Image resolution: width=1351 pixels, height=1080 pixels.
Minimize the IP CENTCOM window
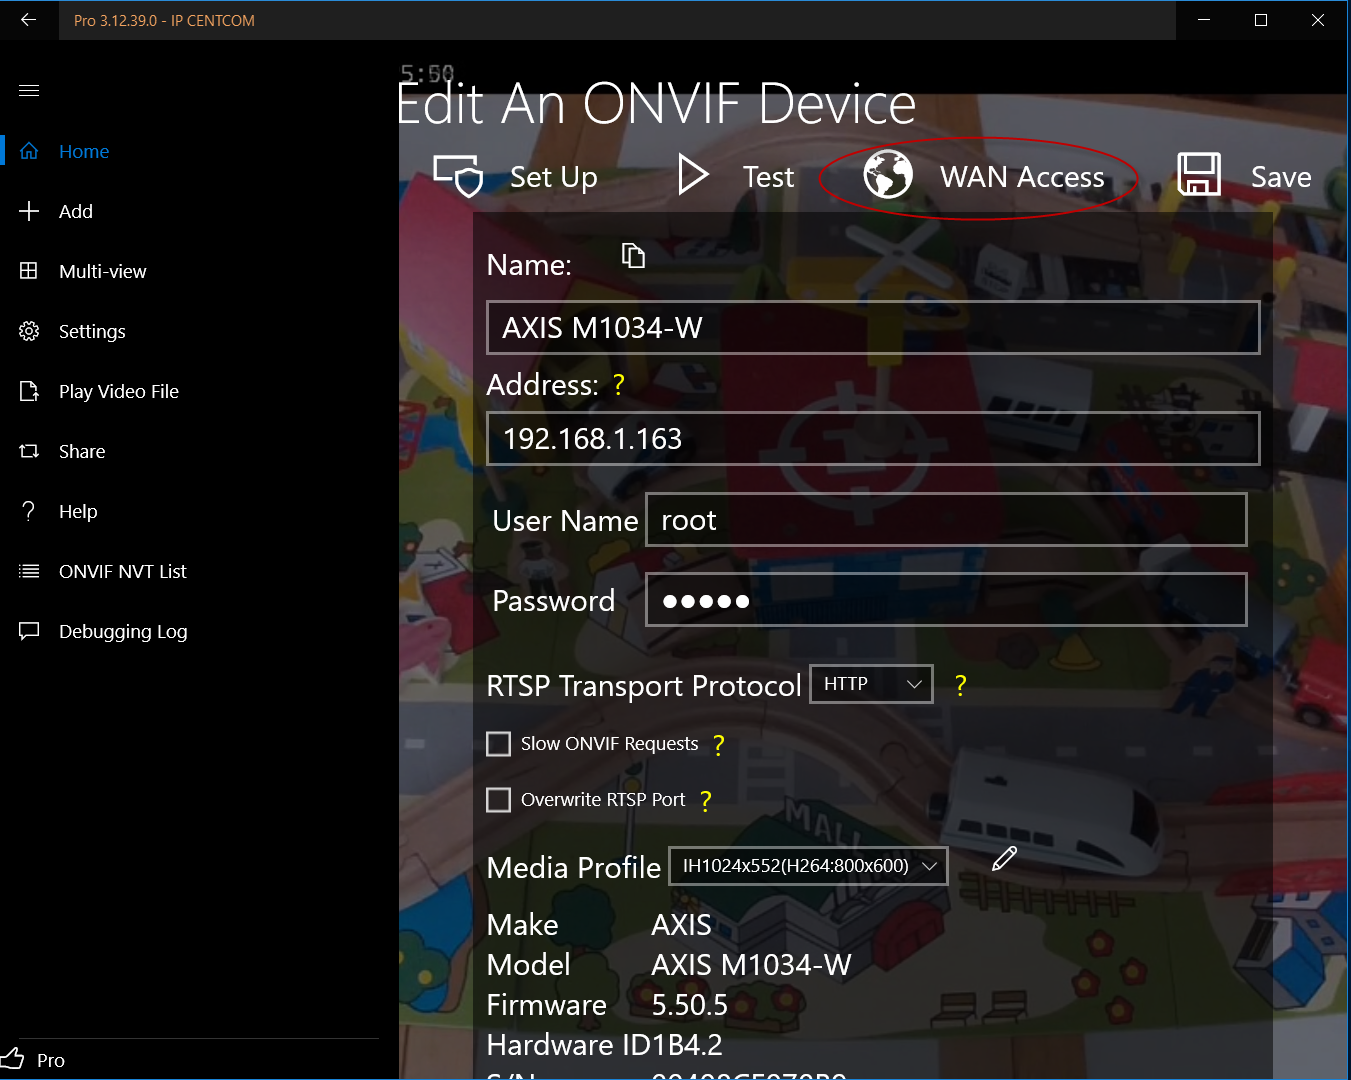1204,20
